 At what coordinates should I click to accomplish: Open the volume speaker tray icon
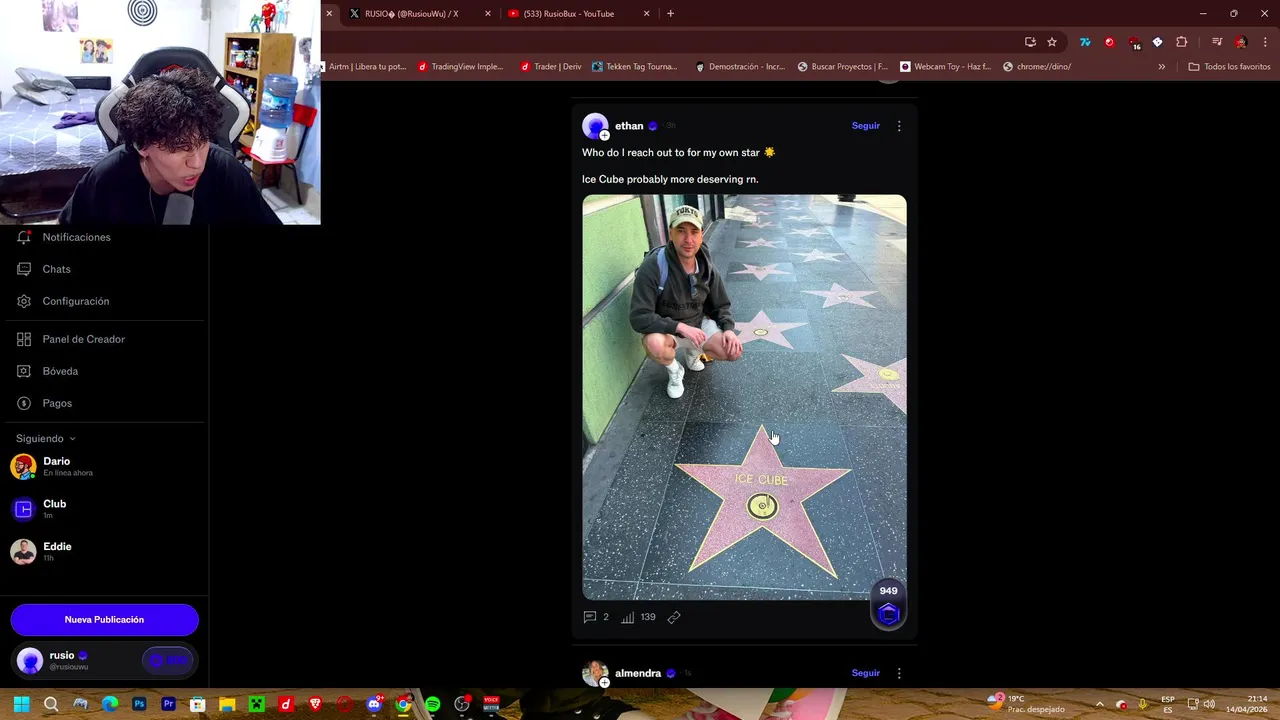pyautogui.click(x=1209, y=704)
